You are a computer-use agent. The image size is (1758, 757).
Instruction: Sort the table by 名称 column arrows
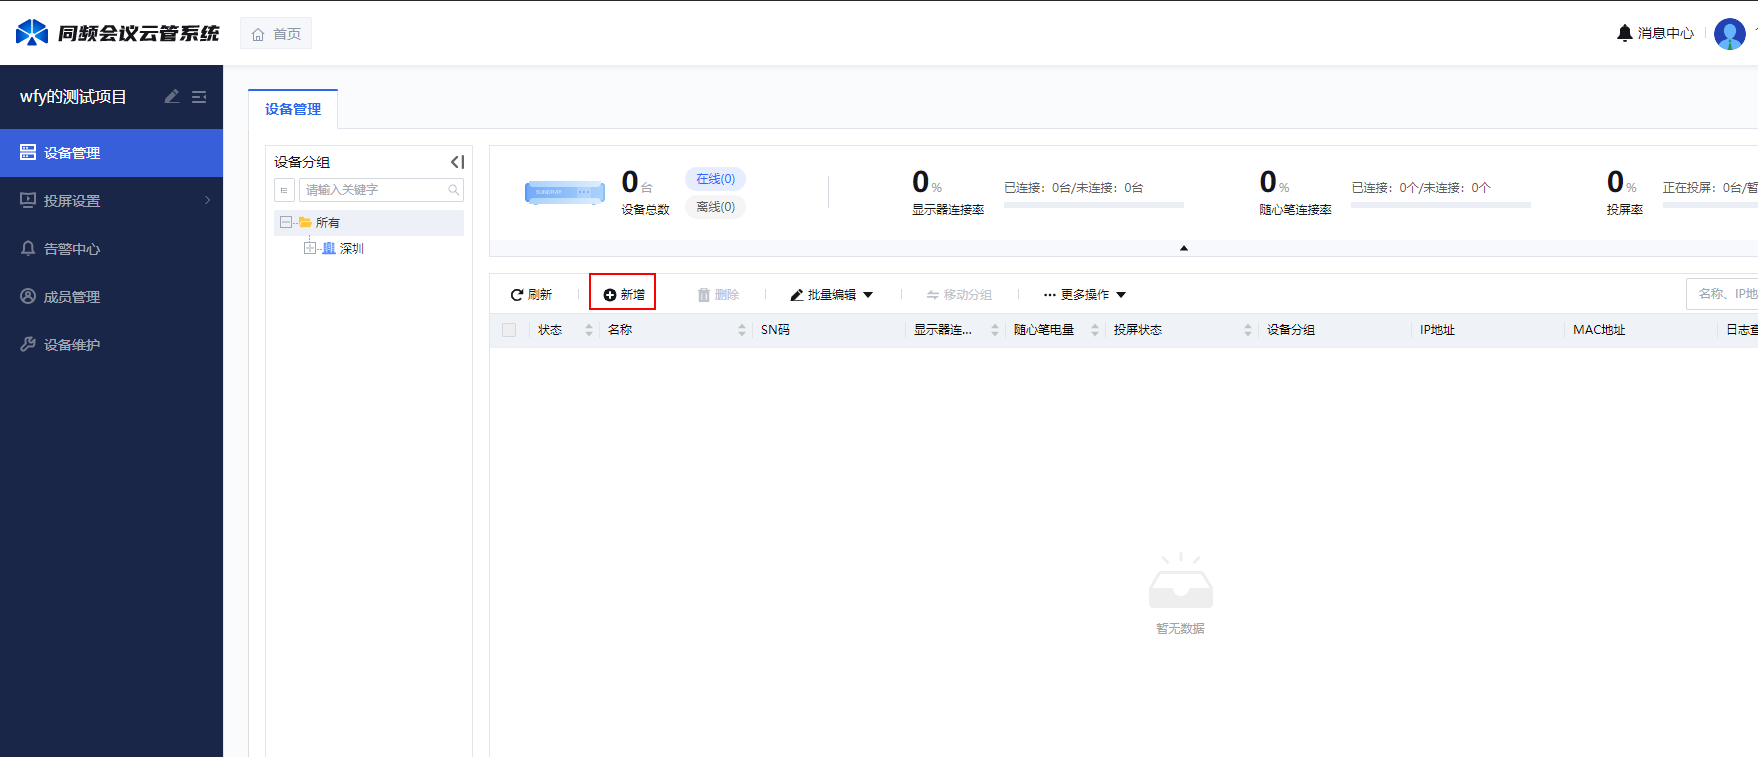point(741,330)
